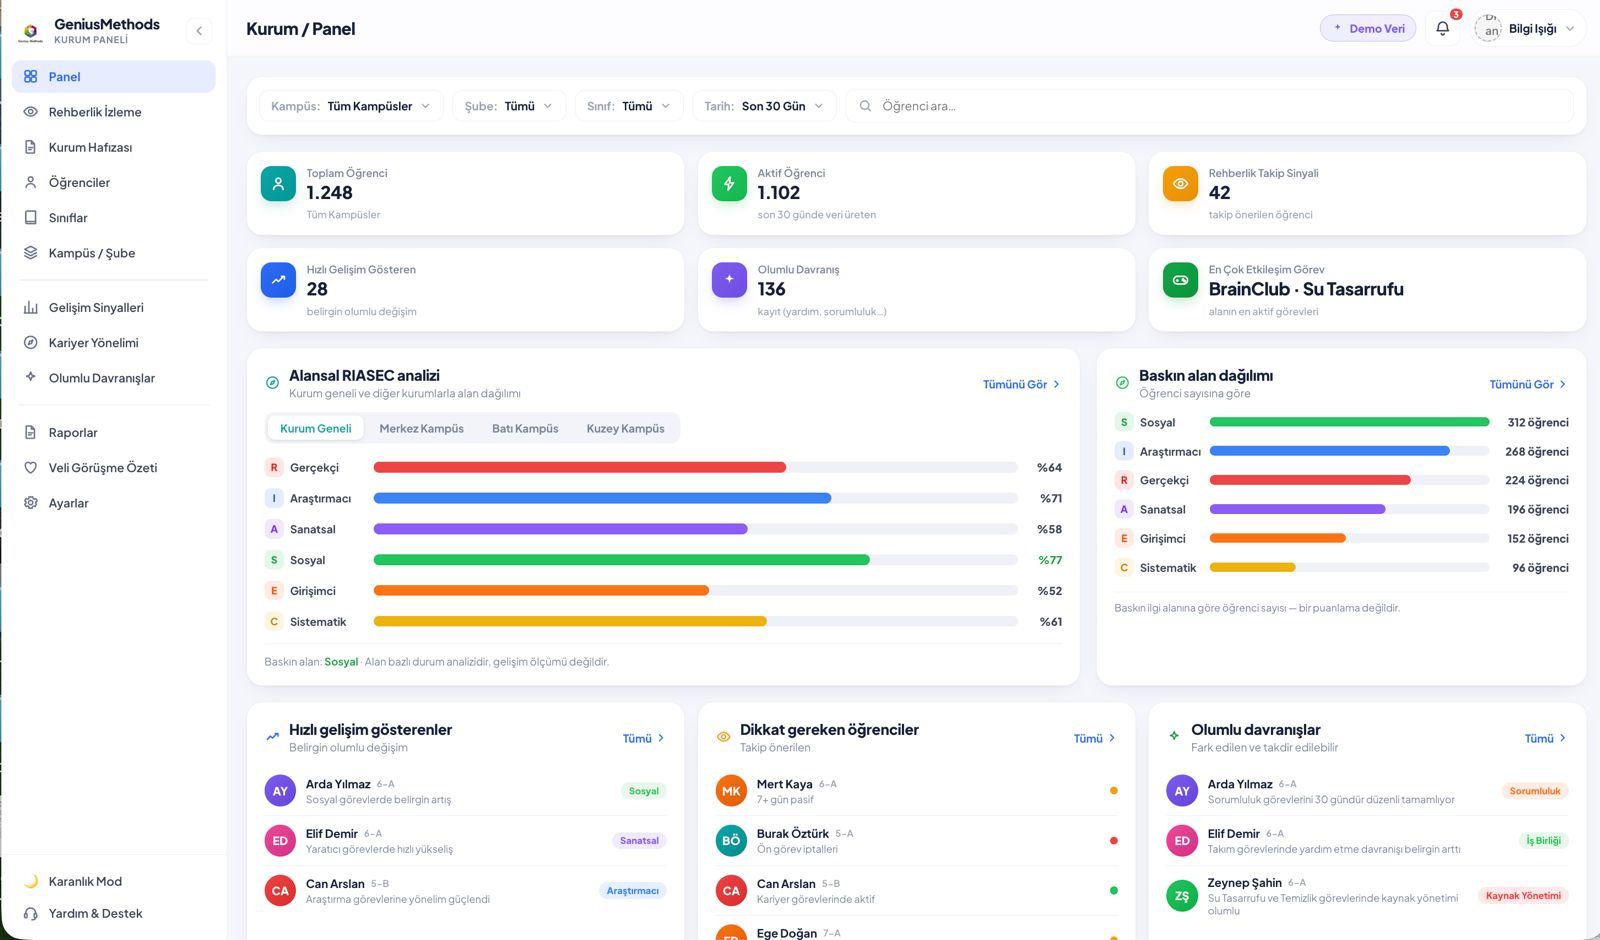The width and height of the screenshot is (1600, 940).
Task: Open the Bilgi Işığı user menu
Action: [1528, 29]
